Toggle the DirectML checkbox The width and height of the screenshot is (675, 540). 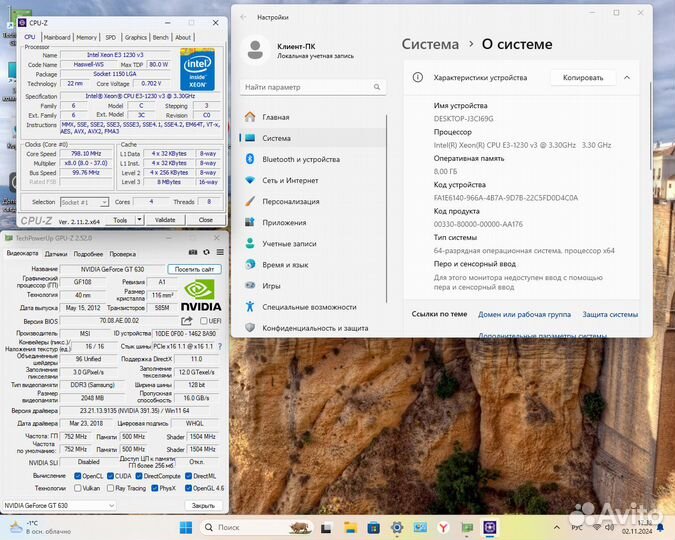tap(188, 476)
